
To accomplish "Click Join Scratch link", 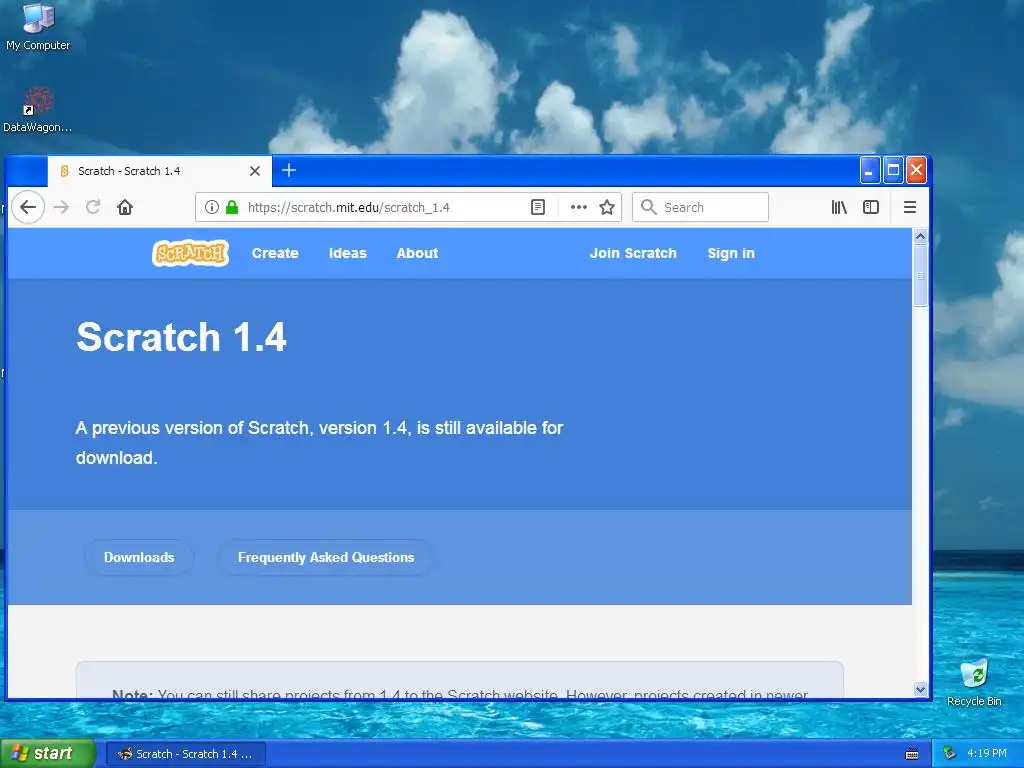I will point(633,253).
